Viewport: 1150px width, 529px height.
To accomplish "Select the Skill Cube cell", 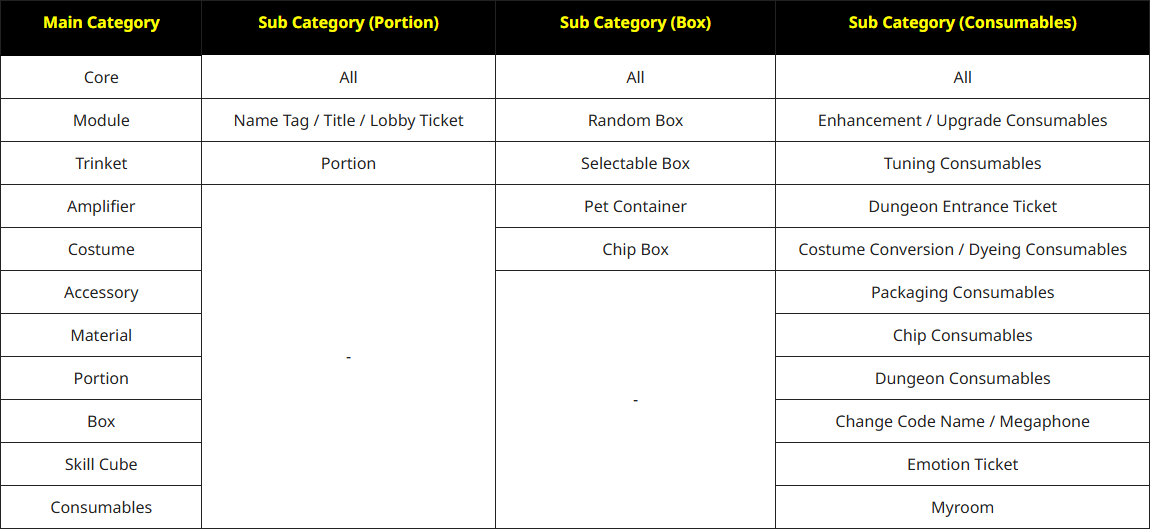I will click(101, 464).
